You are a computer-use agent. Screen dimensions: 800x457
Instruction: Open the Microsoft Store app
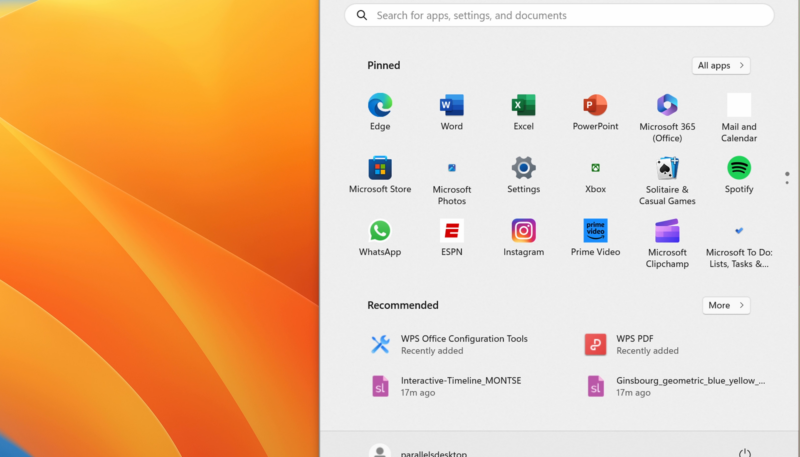click(380, 168)
